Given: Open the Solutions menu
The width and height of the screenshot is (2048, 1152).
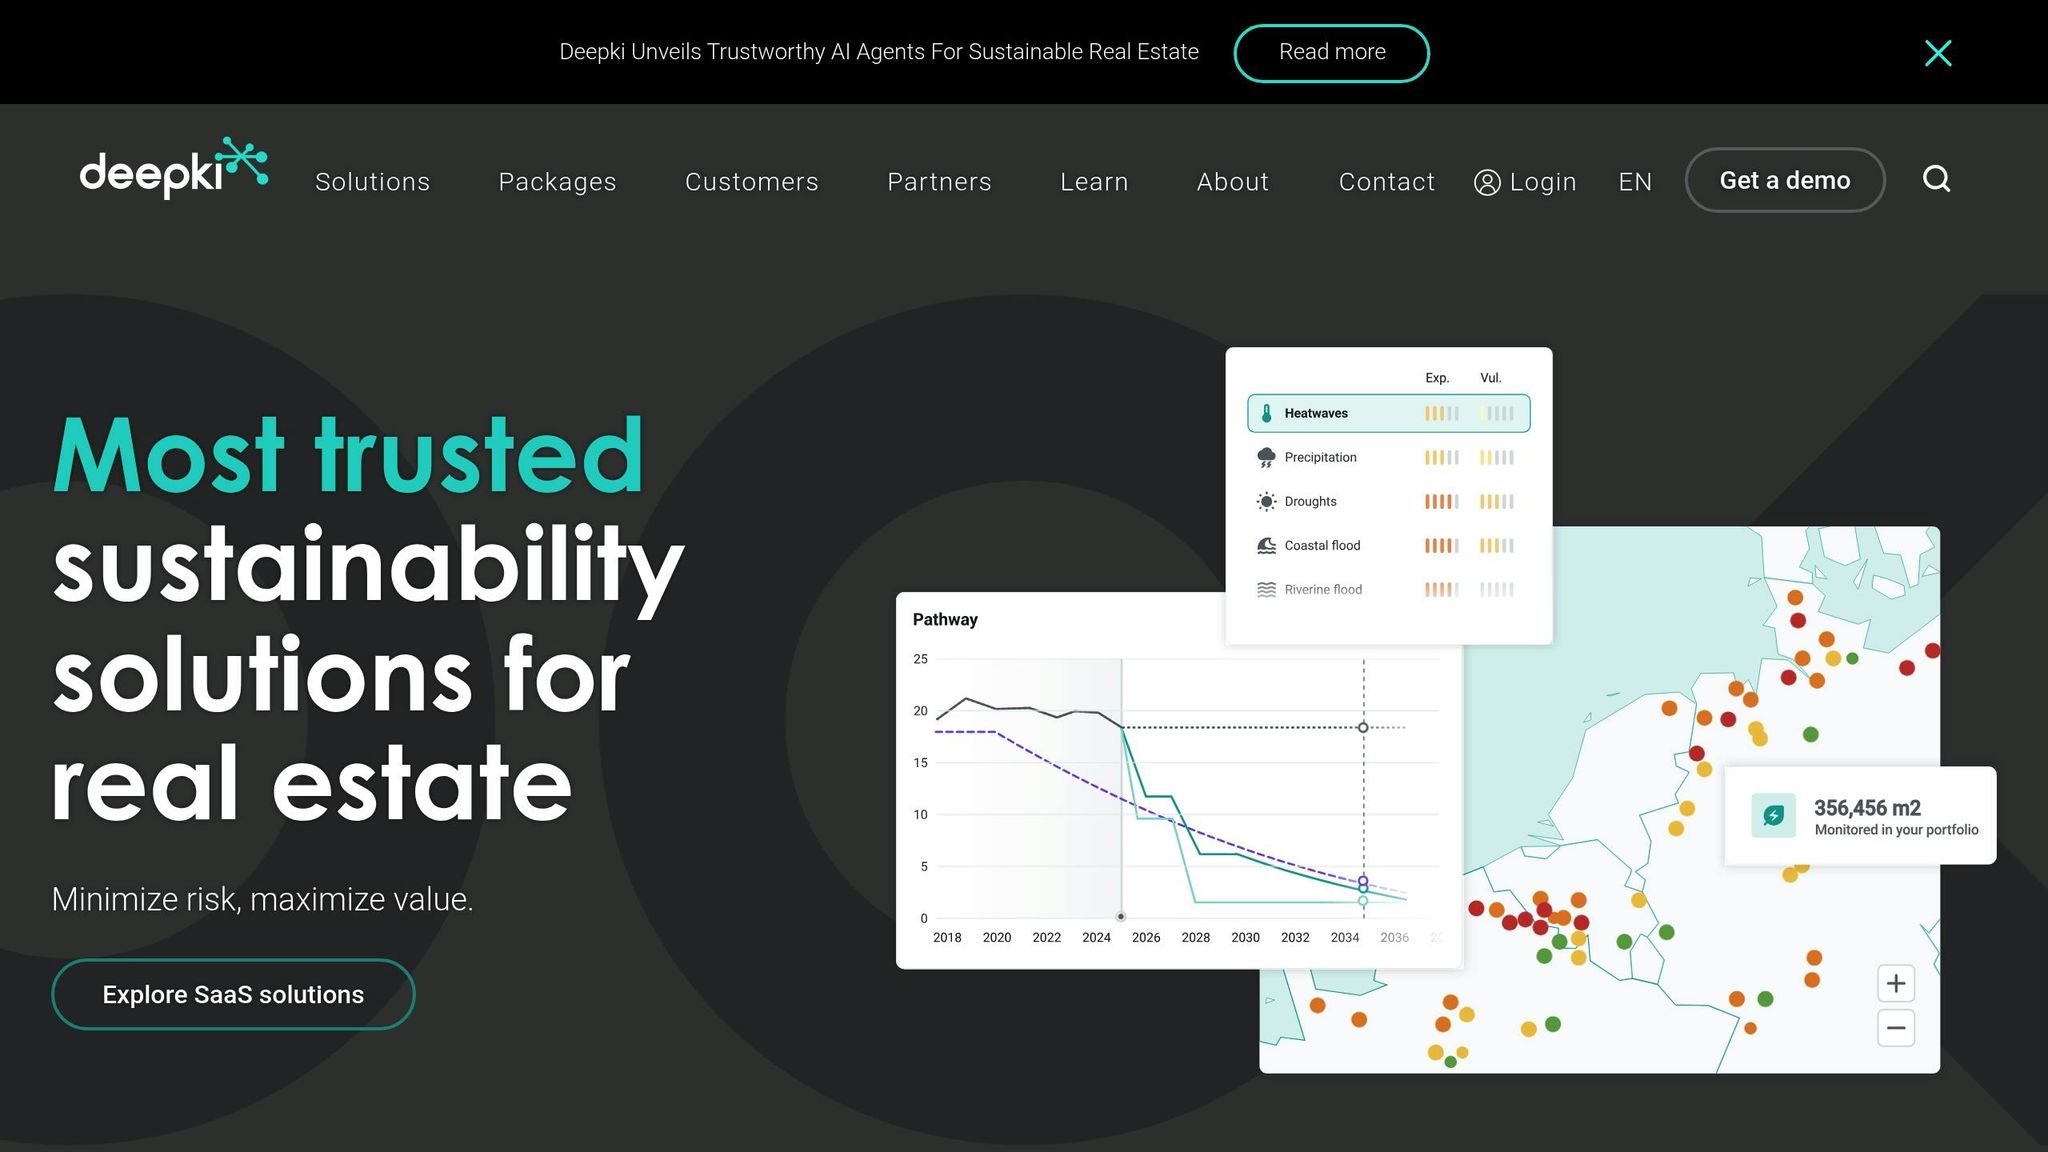Looking at the screenshot, I should pyautogui.click(x=372, y=182).
